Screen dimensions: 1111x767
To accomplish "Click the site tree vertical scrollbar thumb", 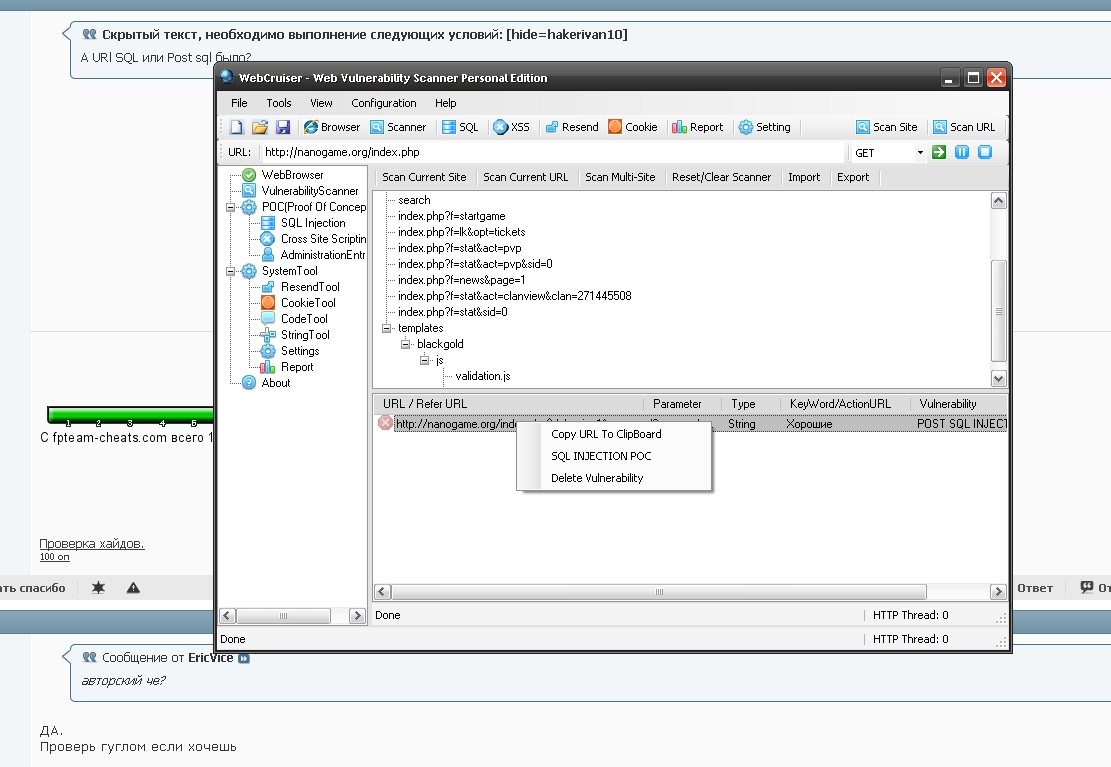I will (998, 310).
